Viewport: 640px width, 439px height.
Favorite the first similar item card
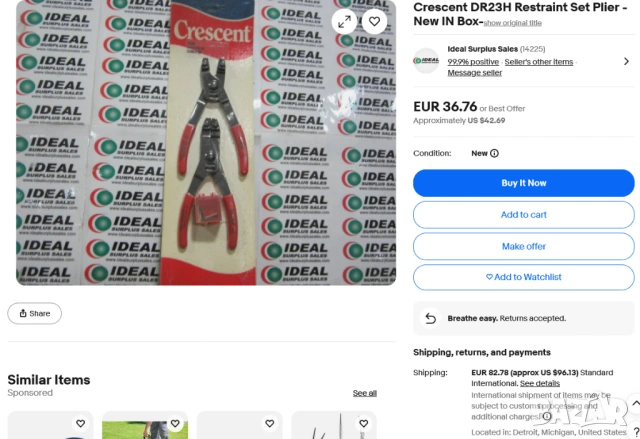point(80,423)
